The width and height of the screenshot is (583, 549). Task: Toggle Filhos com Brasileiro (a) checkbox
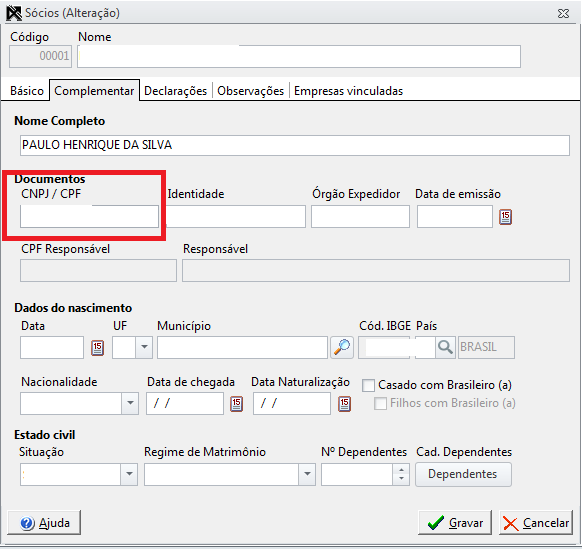tap(380, 403)
